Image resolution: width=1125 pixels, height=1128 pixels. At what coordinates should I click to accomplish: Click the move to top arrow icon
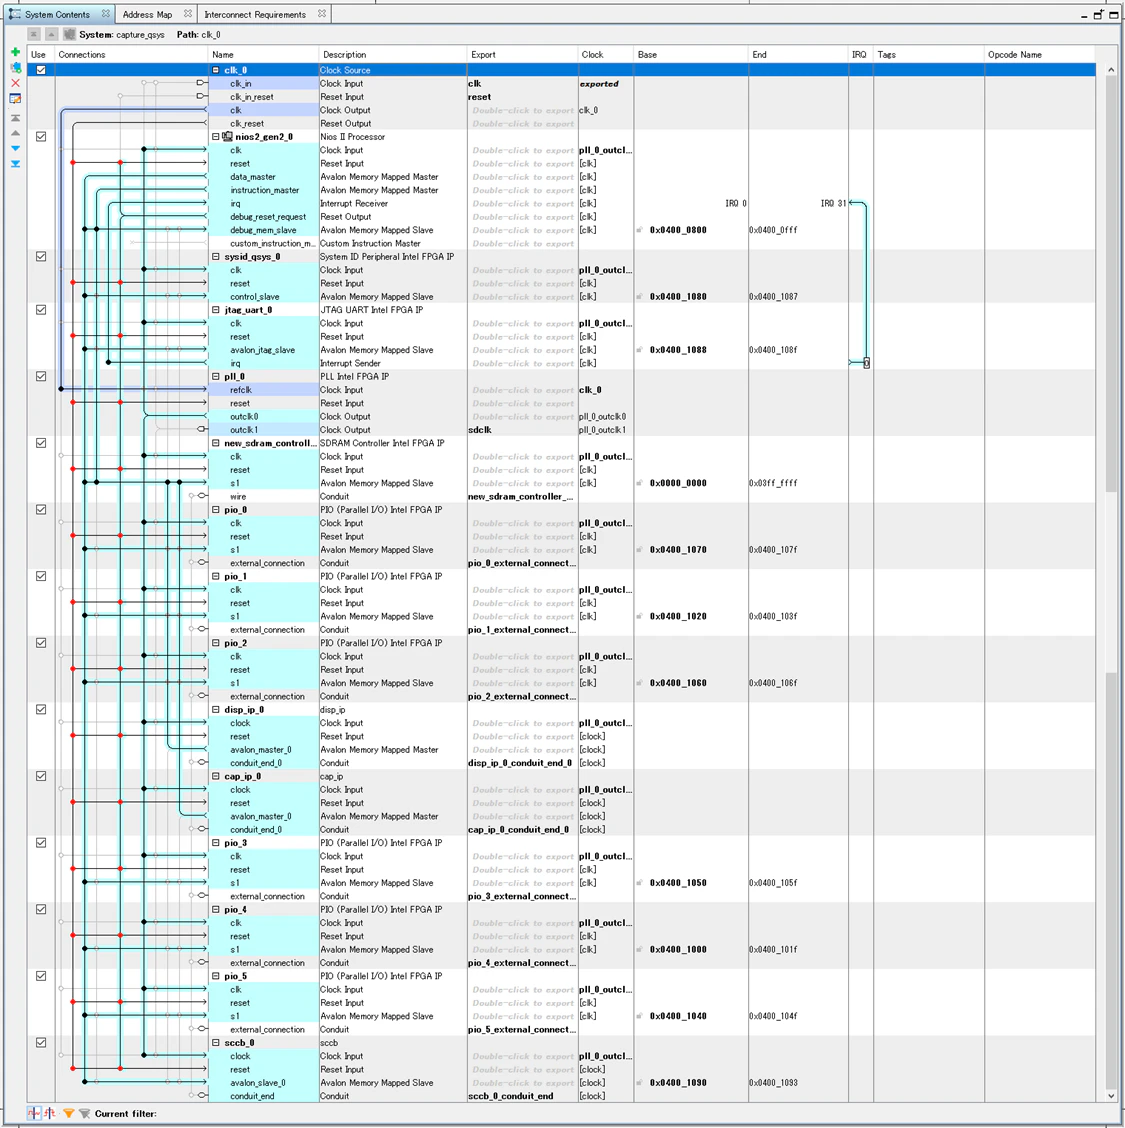(x=15, y=117)
